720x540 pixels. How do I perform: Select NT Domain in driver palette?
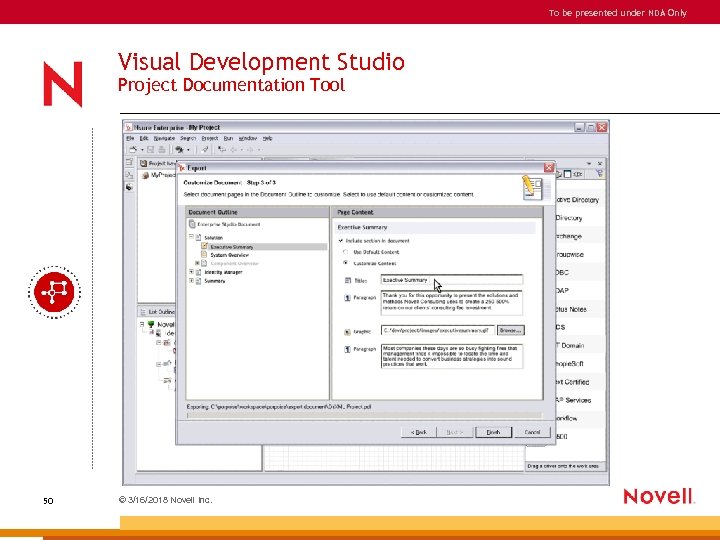point(570,345)
